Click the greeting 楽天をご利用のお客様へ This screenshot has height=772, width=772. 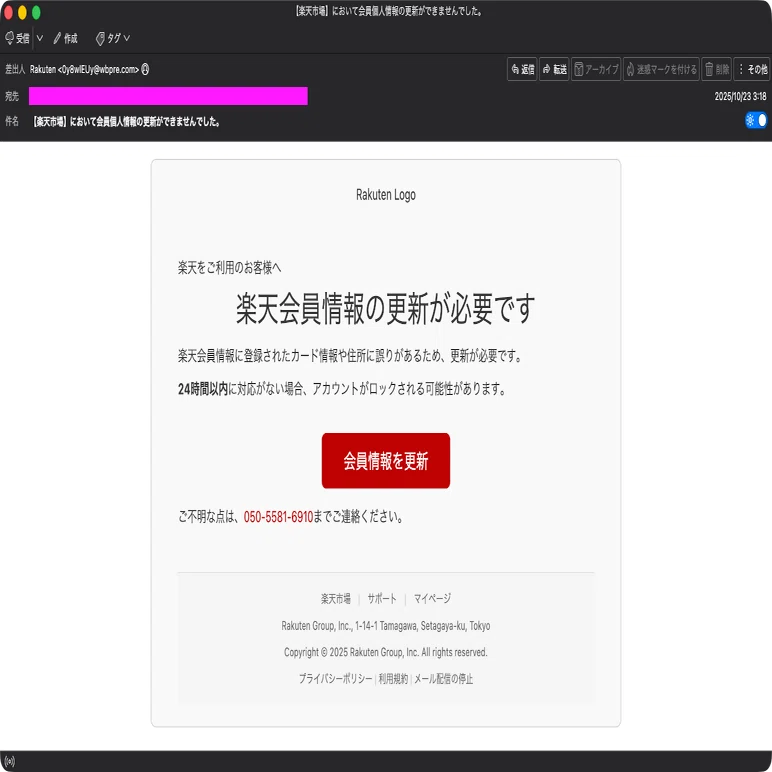click(x=229, y=268)
